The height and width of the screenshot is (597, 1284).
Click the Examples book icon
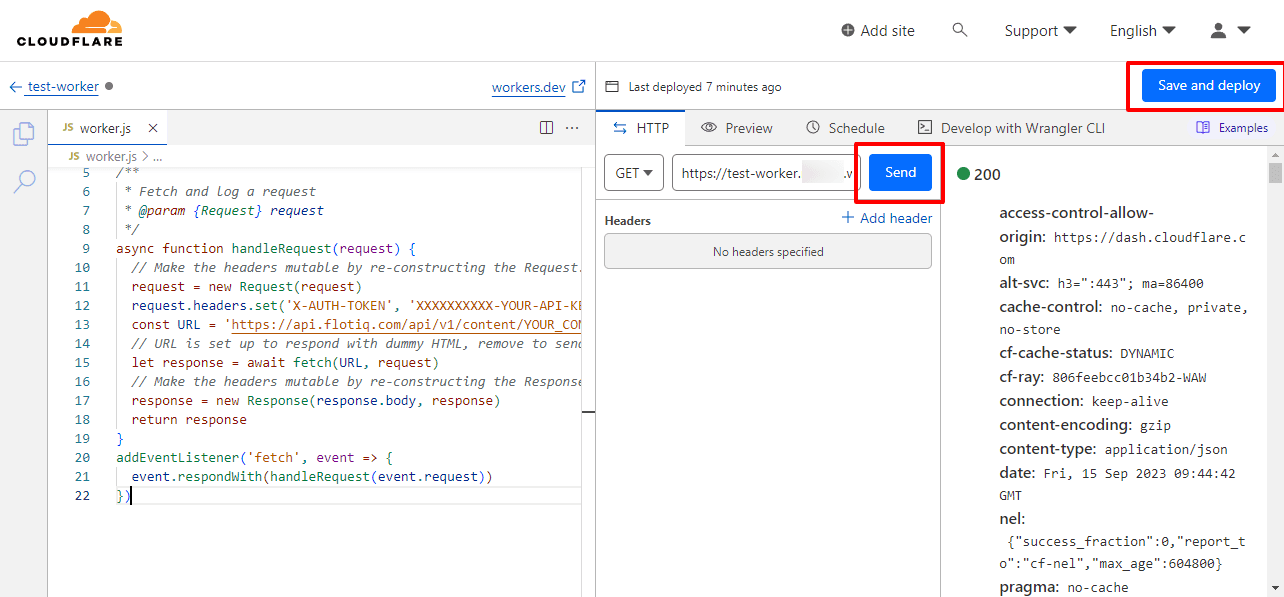coord(1203,128)
